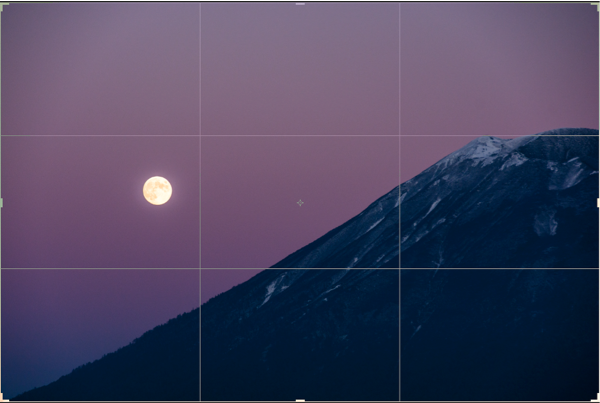Grab the bottom-left corner crop handle

(x=4, y=398)
